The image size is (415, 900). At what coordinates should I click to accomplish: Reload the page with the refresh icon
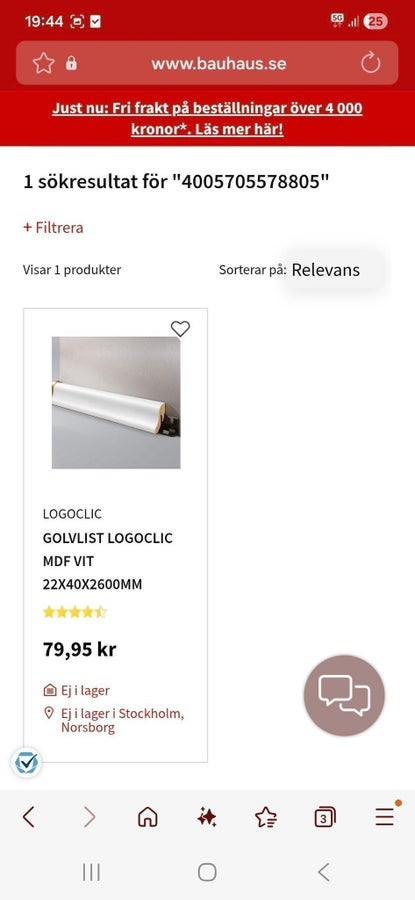371,63
